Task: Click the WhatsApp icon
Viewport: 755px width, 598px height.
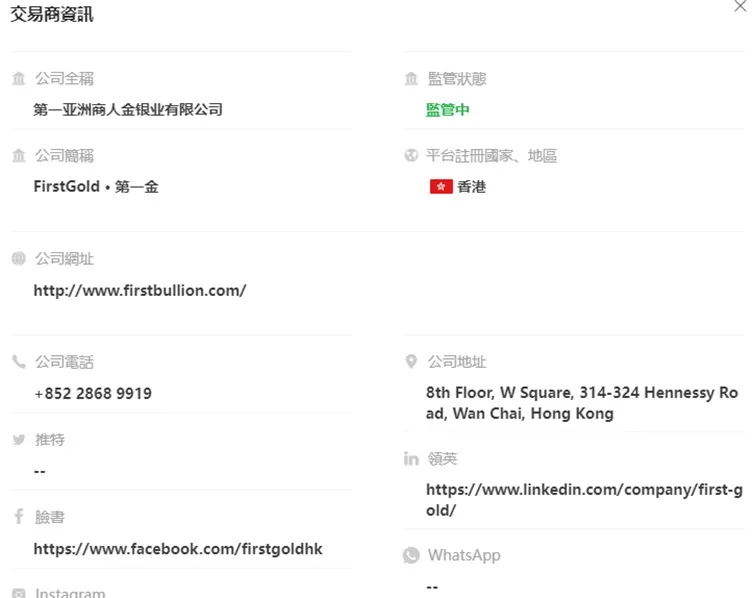Action: coord(411,555)
